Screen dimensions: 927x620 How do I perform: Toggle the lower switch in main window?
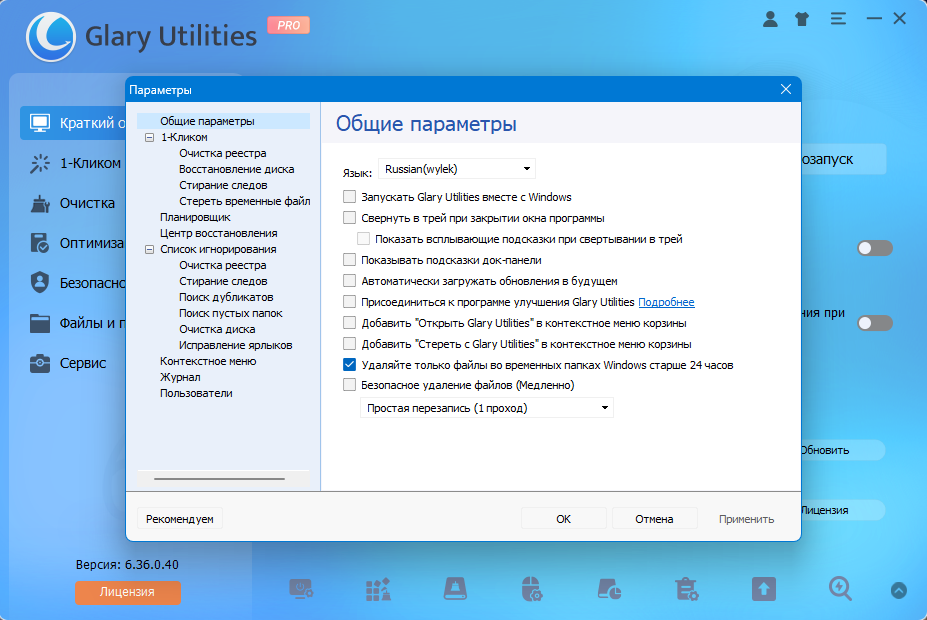click(875, 323)
